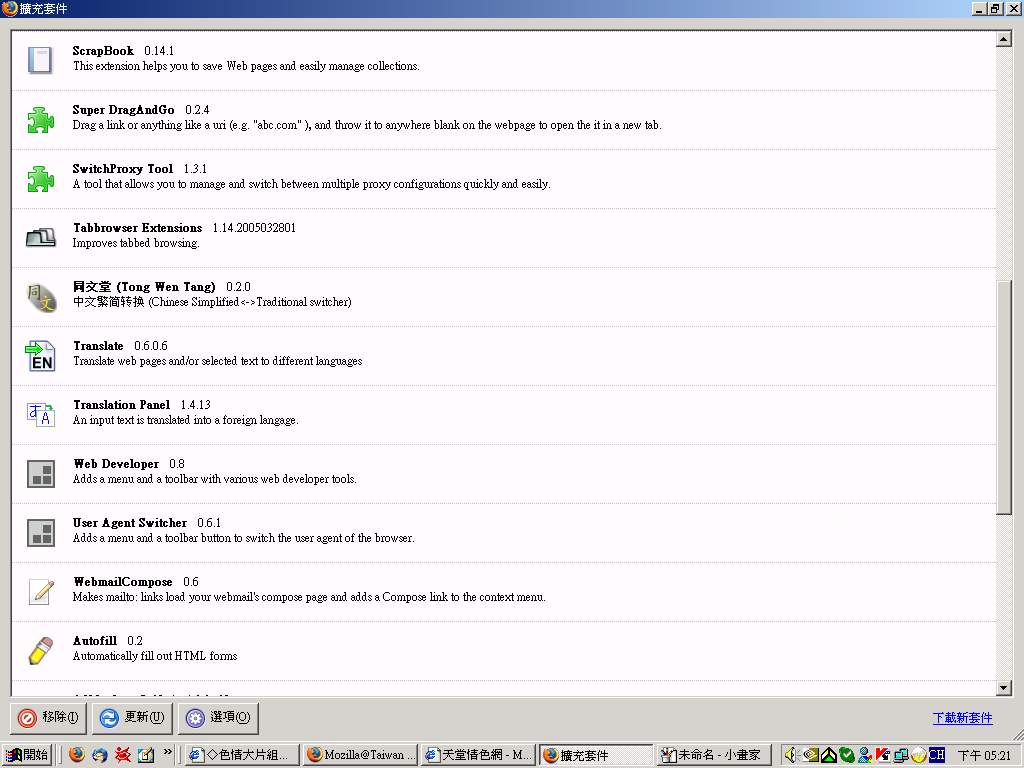
Task: Select the Translate EN icon
Action: [40, 355]
